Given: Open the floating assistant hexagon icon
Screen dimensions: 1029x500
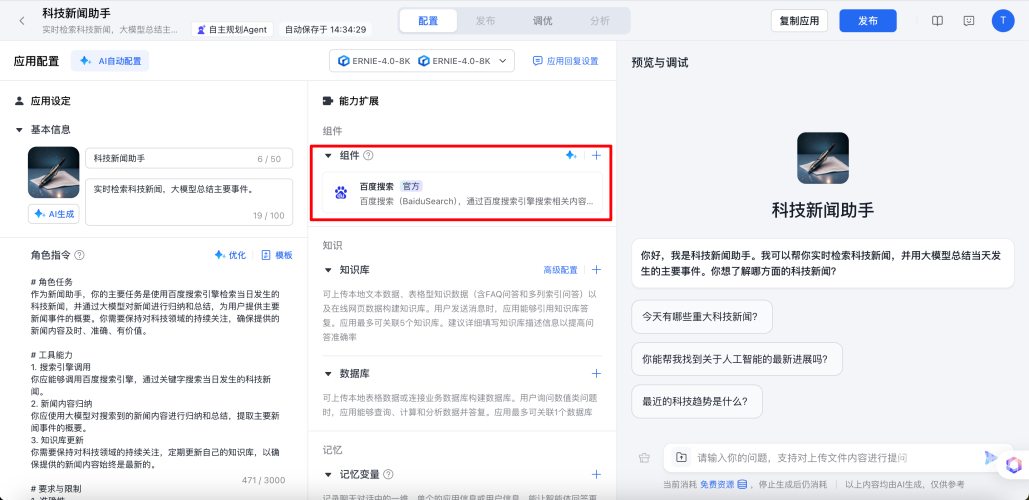Looking at the screenshot, I should coord(1014,466).
